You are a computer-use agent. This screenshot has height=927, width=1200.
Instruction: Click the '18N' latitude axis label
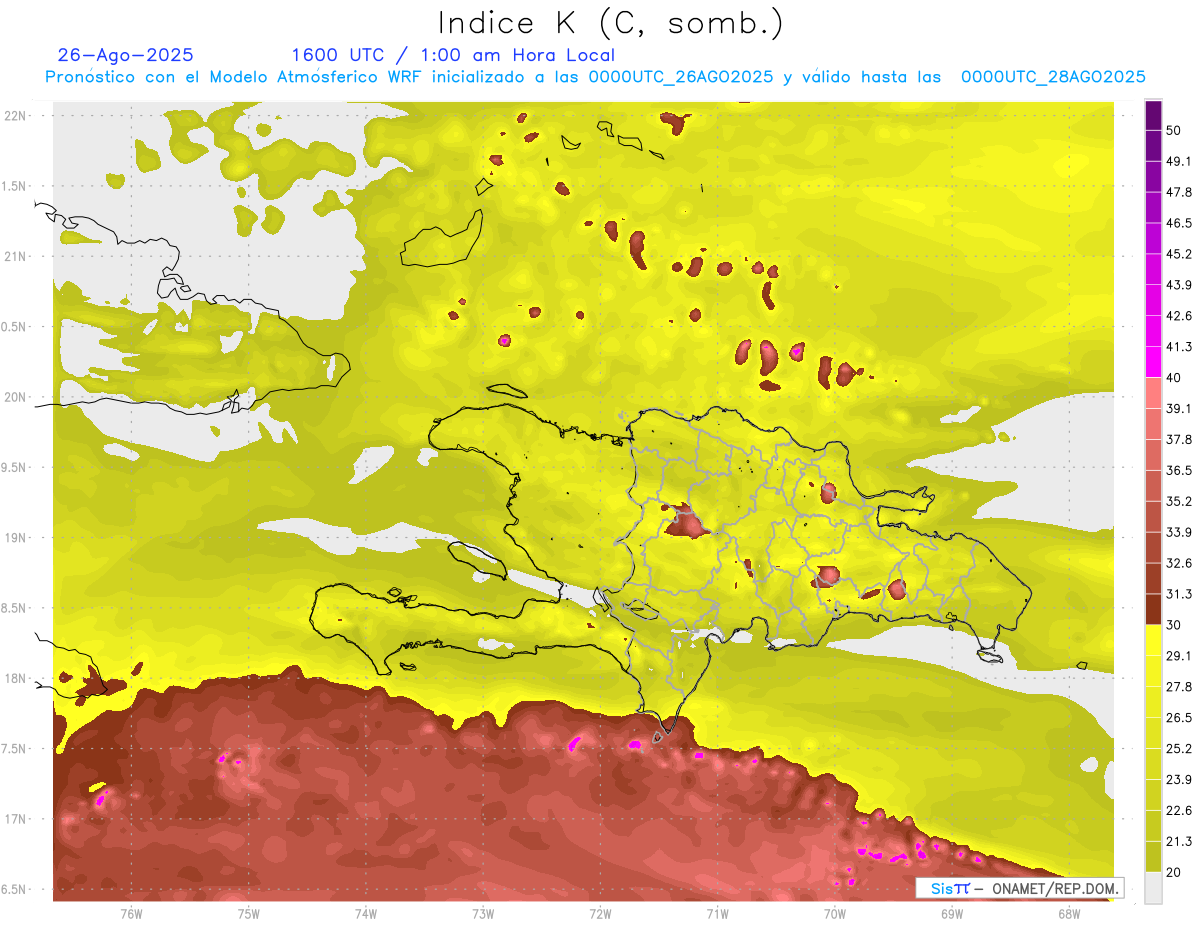(16, 678)
